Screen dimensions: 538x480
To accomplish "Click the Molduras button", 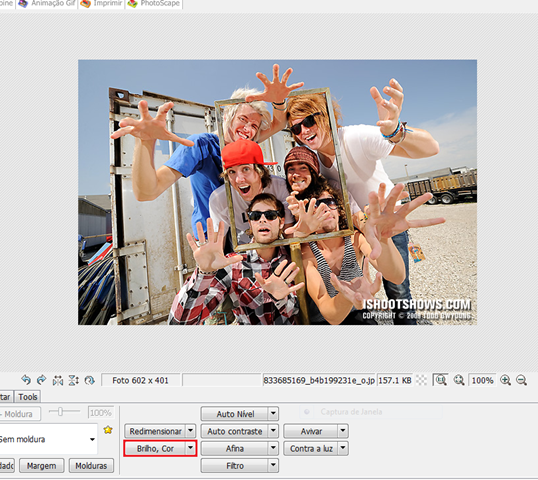I will [91, 466].
